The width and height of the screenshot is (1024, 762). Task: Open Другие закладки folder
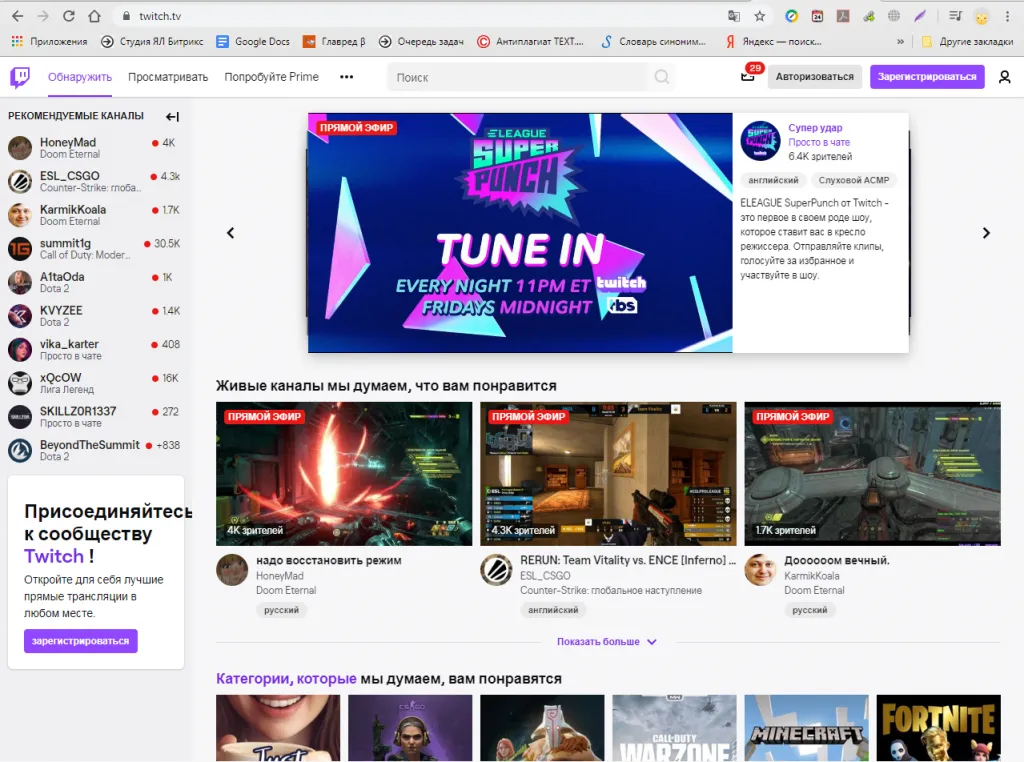point(967,41)
